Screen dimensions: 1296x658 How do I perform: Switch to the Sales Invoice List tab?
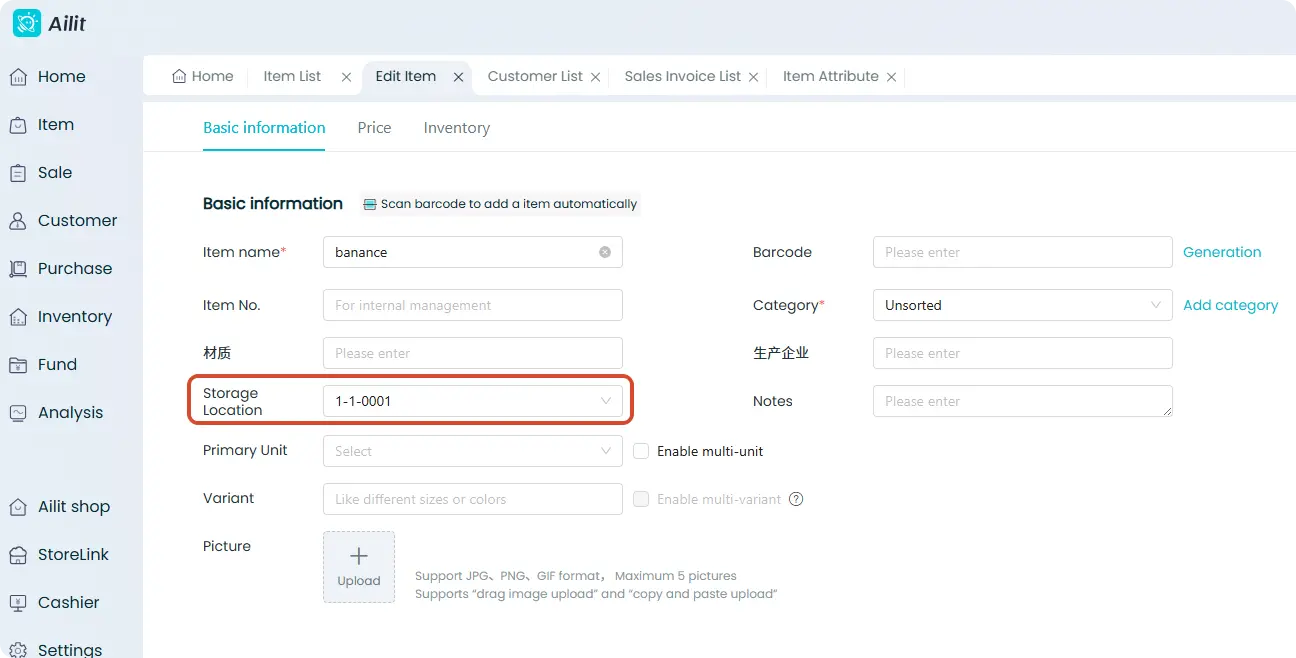point(683,76)
